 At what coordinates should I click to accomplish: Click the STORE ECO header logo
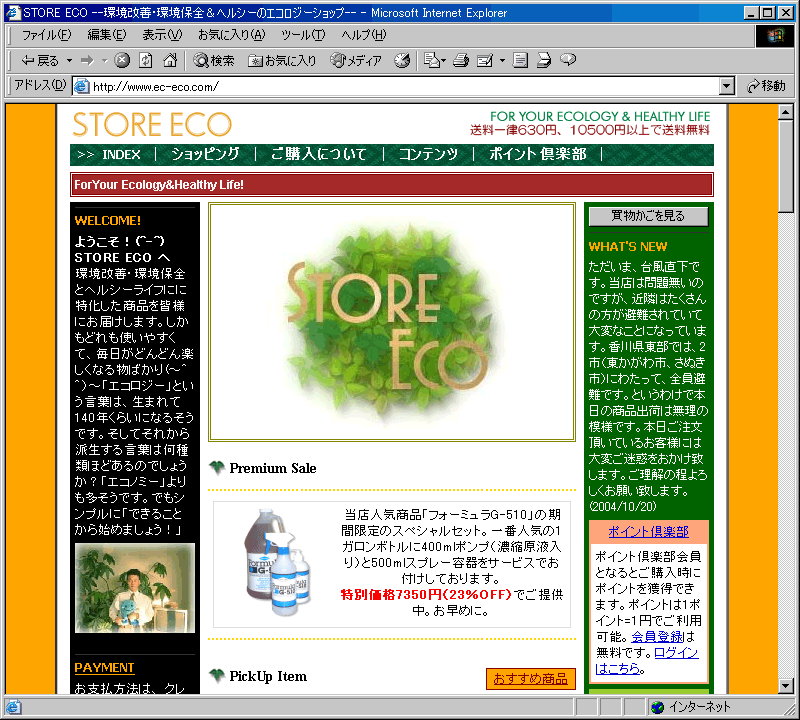(x=152, y=125)
